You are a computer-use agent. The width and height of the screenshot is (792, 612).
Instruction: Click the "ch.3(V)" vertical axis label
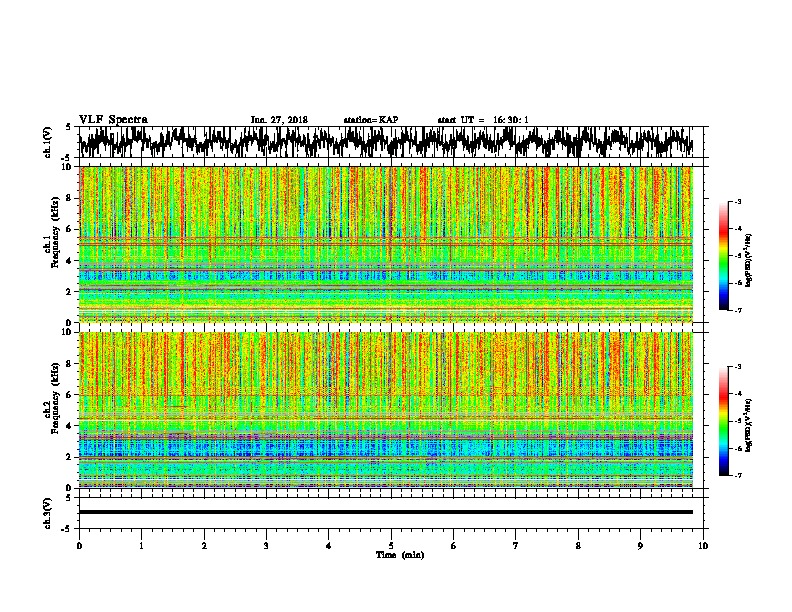(x=47, y=513)
